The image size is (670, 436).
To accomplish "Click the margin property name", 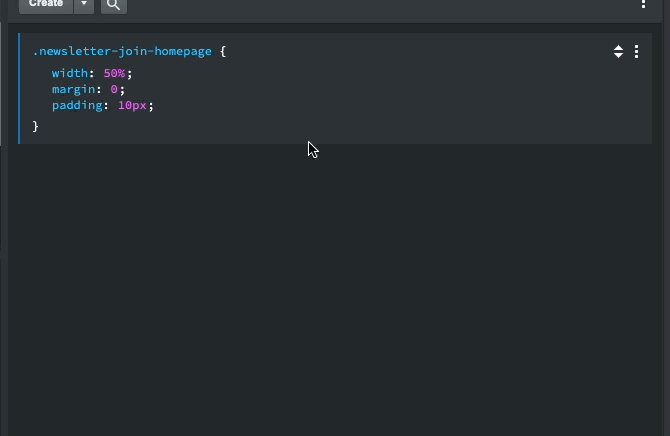I will [73, 89].
